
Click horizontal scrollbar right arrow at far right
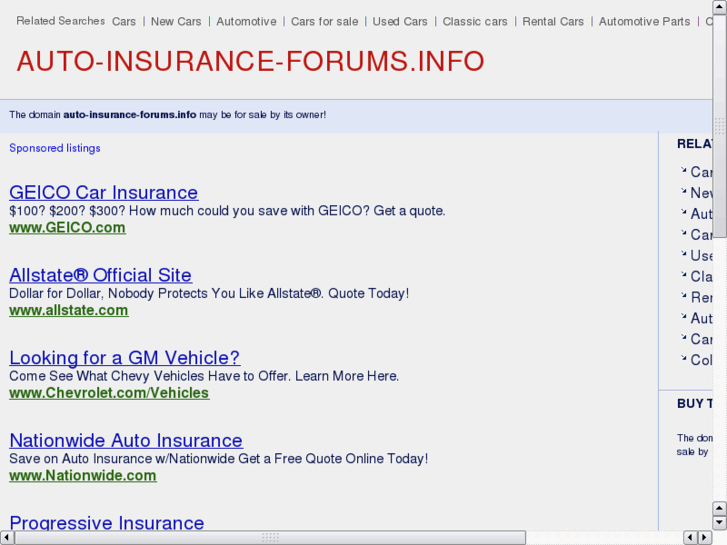[x=705, y=538]
